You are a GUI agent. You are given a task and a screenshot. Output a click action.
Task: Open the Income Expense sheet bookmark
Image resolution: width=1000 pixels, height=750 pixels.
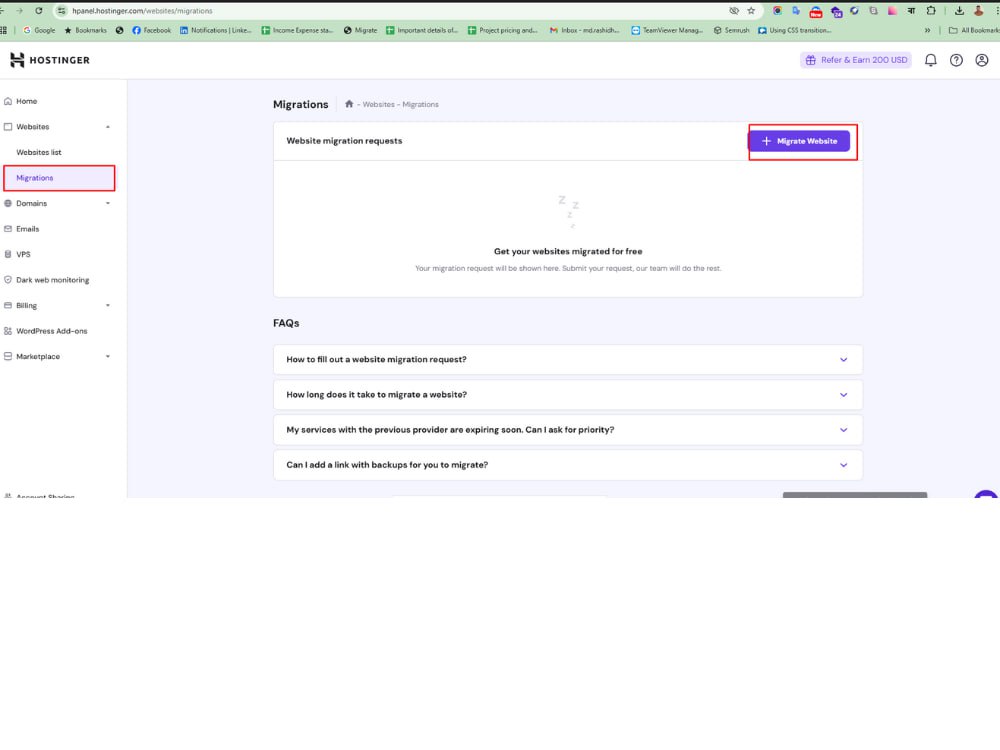[x=297, y=30]
